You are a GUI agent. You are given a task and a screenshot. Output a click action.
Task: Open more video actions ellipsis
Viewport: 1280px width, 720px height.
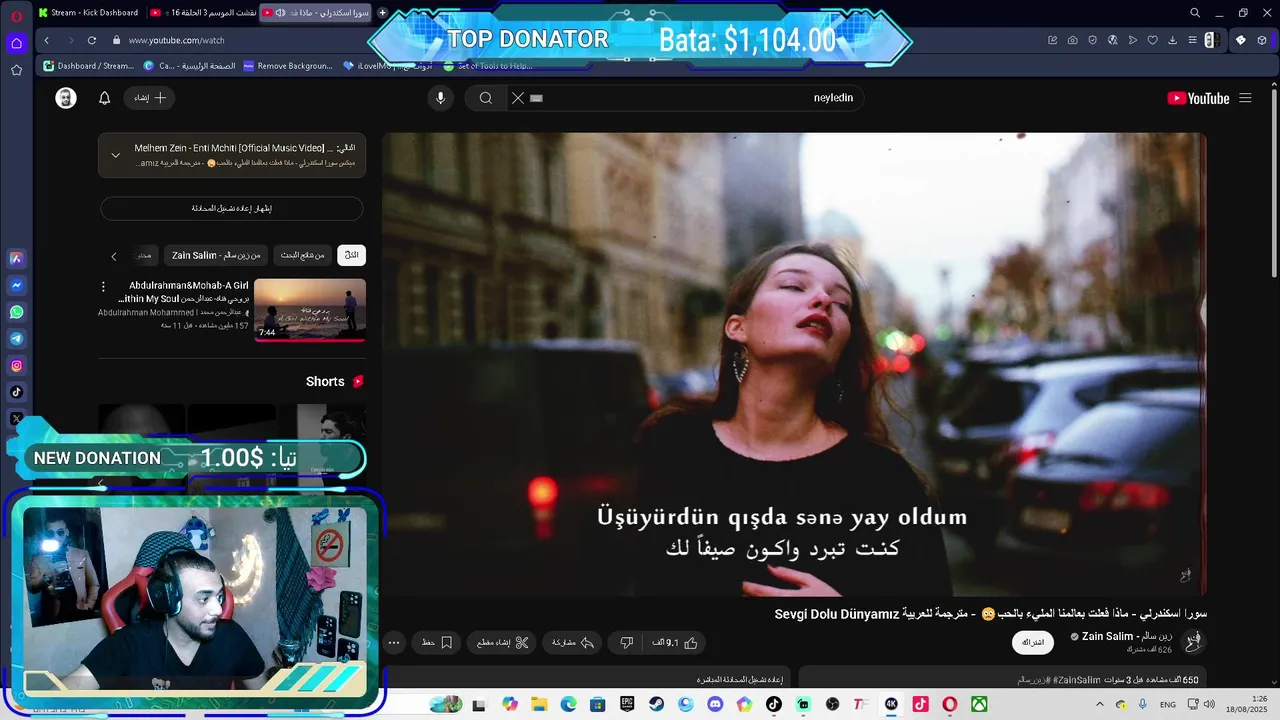[x=394, y=643]
